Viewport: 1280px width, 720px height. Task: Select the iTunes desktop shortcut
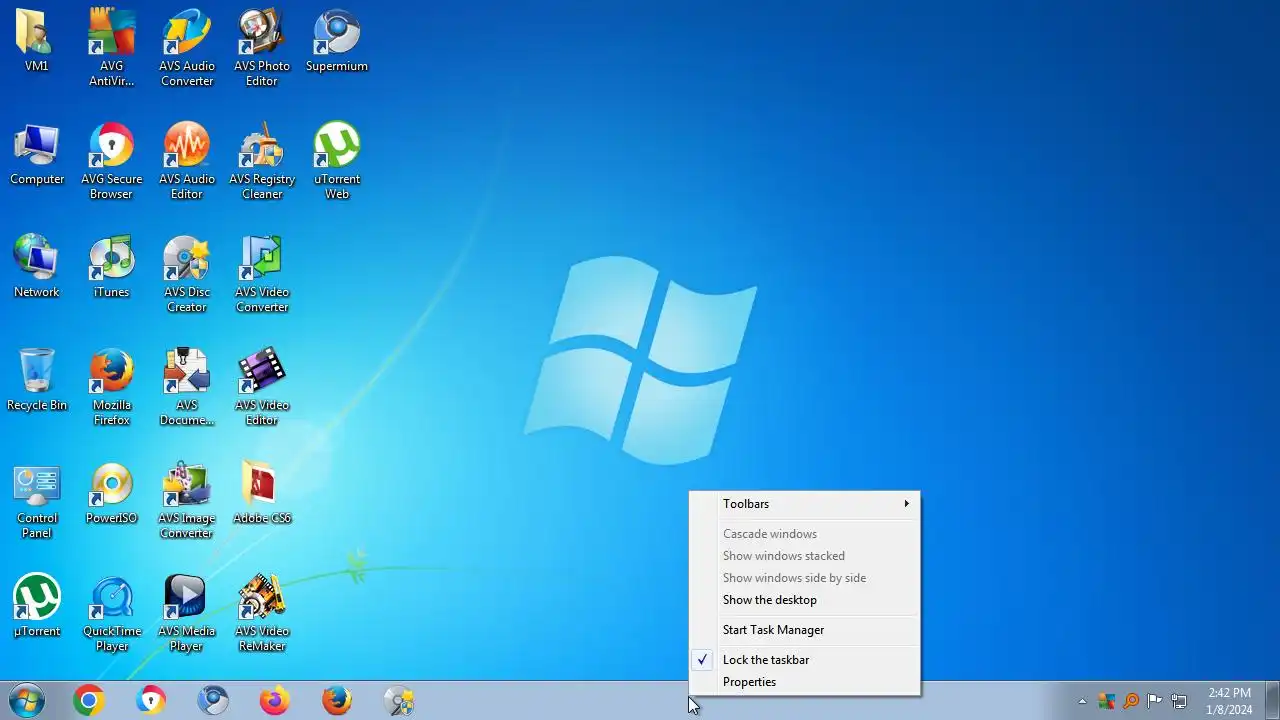[x=112, y=266]
